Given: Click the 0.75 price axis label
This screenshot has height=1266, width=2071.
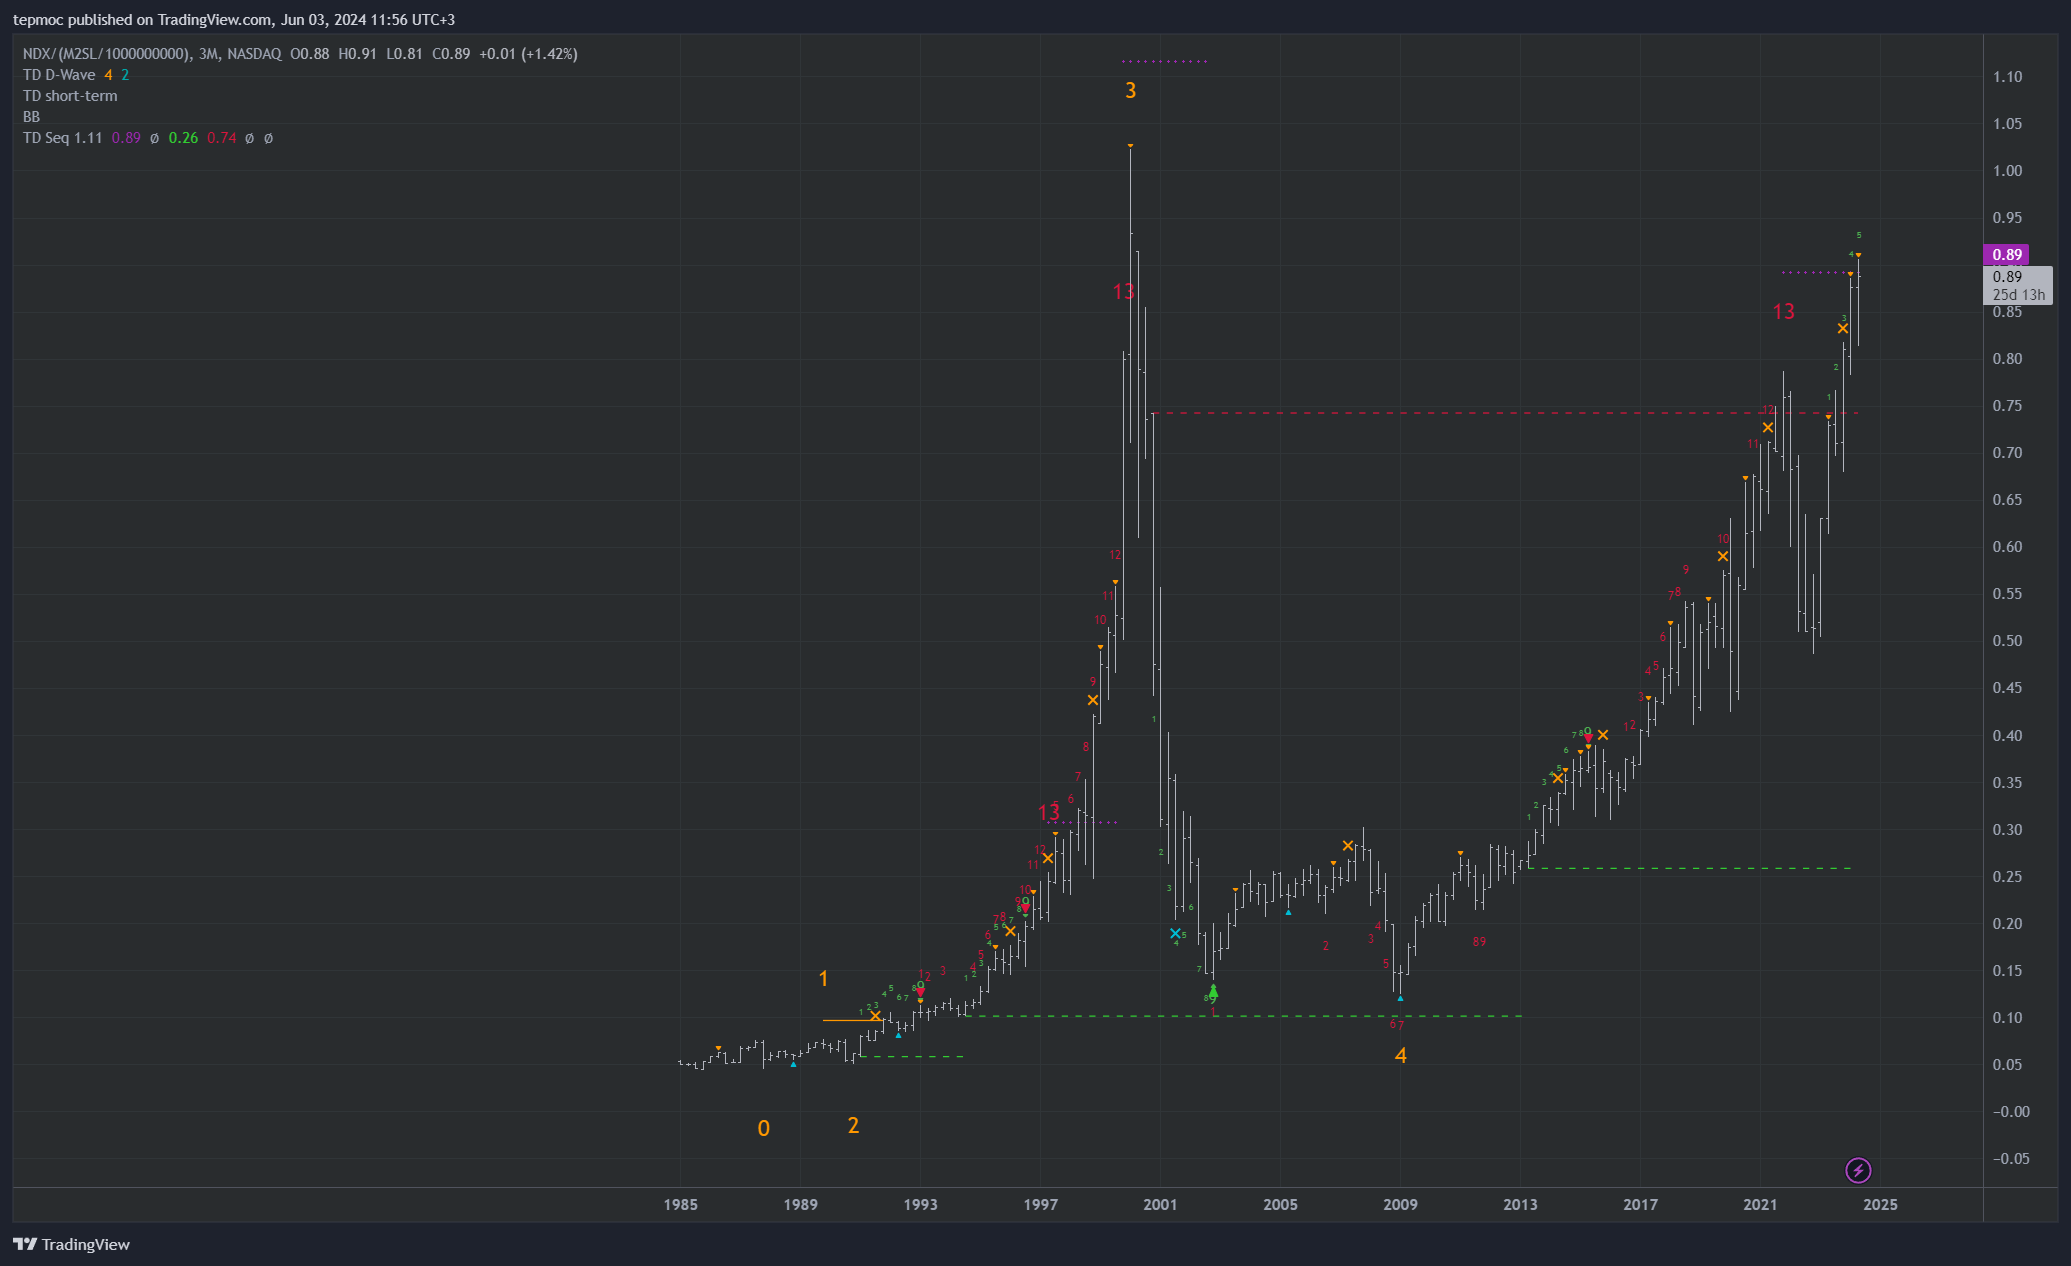Looking at the screenshot, I should 2007,406.
